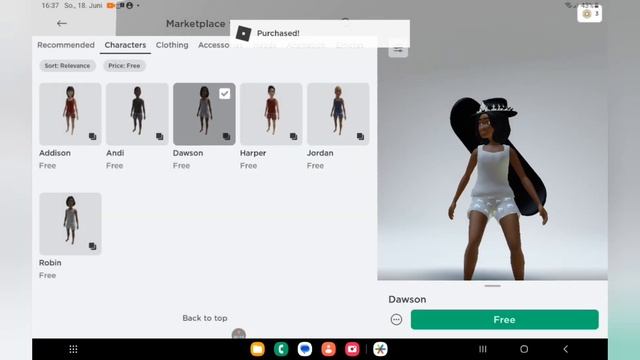Open the Accessories tab
640x360 pixels.
pyautogui.click(x=213, y=45)
